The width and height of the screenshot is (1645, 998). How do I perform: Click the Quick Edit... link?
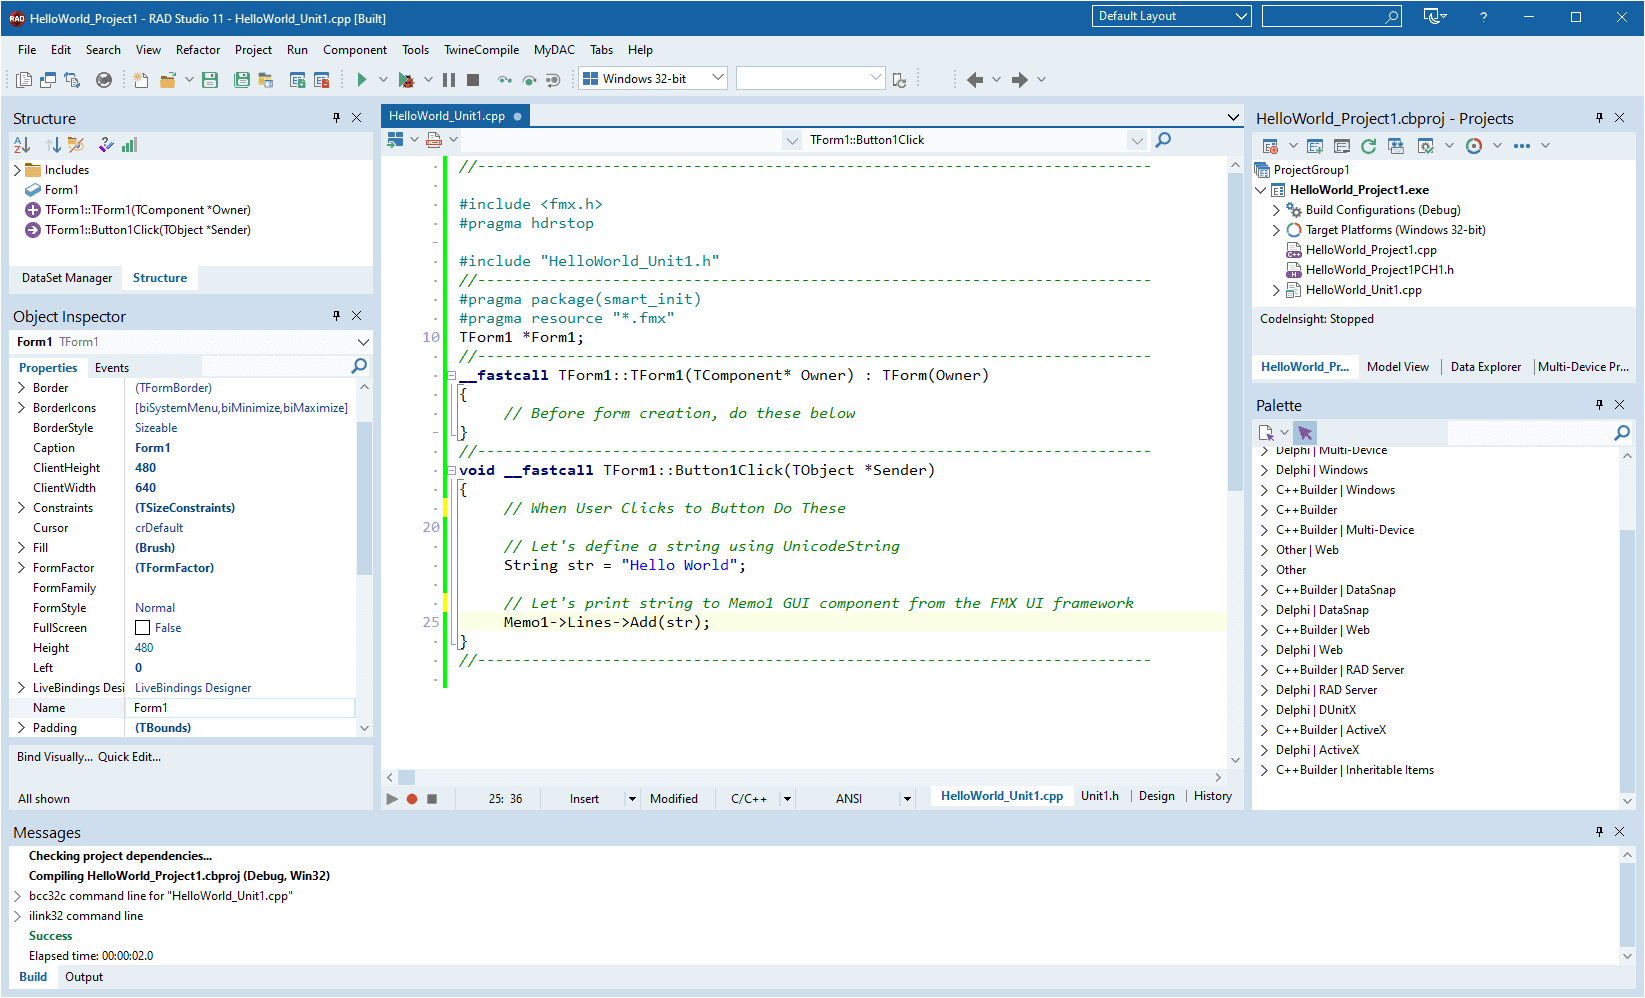129,757
